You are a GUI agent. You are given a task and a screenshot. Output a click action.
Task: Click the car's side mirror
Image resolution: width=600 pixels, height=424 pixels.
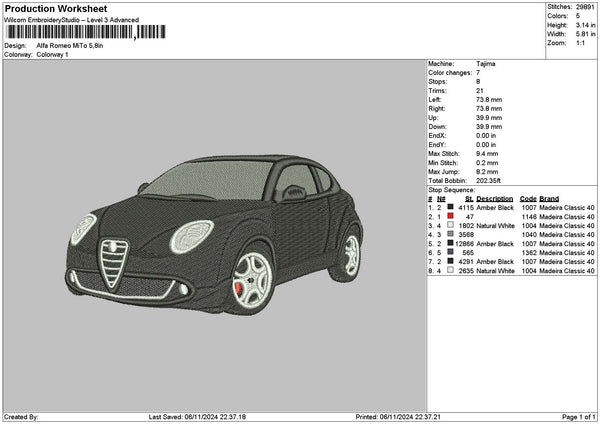(295, 193)
